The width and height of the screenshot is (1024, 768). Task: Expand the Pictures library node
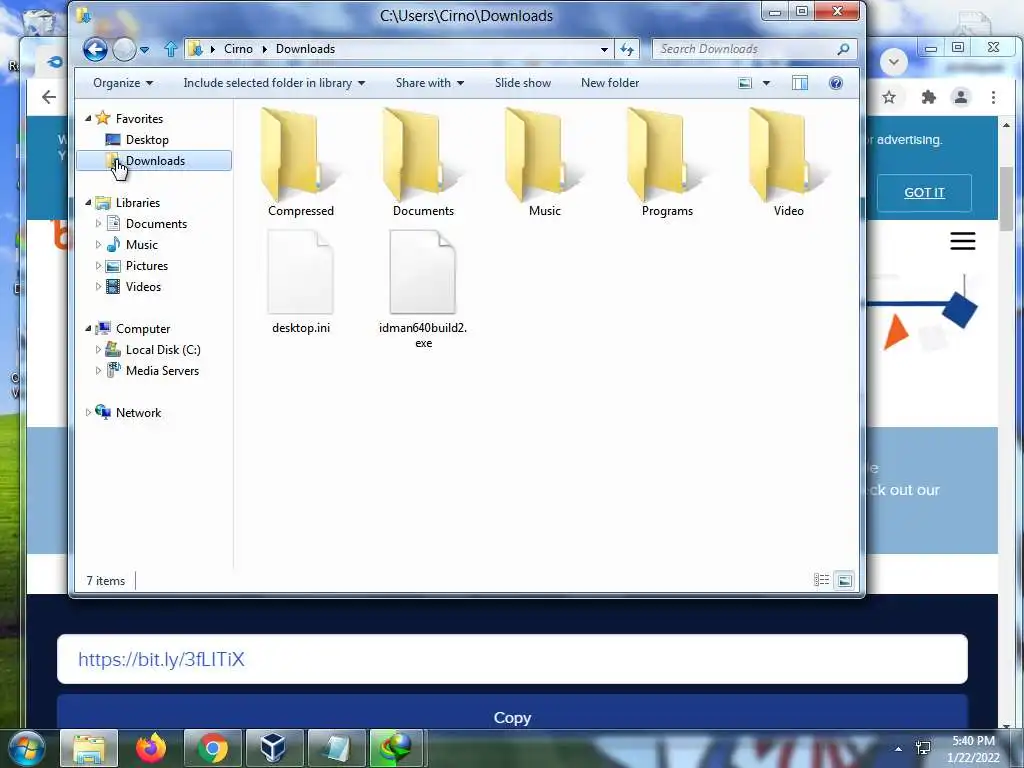pos(98,265)
